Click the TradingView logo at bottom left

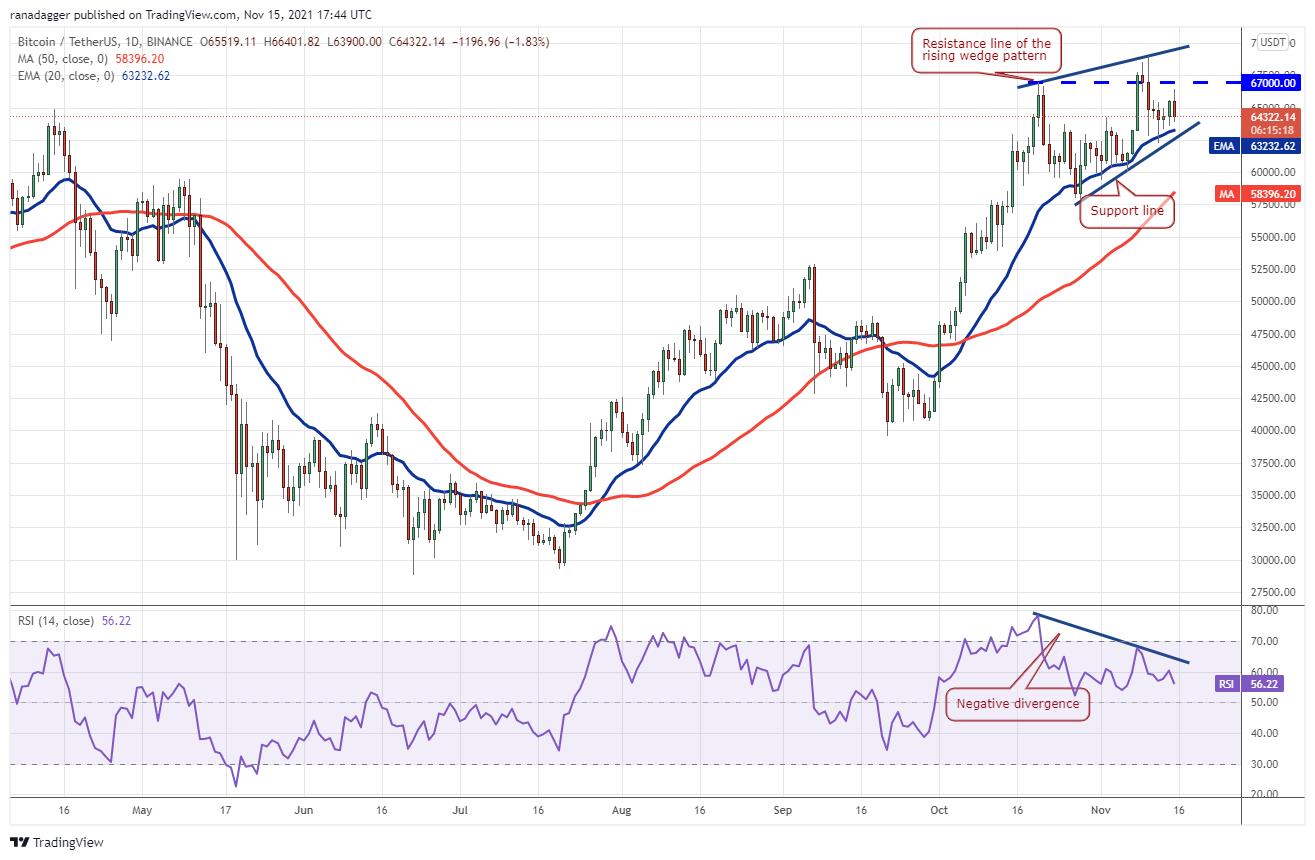point(56,843)
